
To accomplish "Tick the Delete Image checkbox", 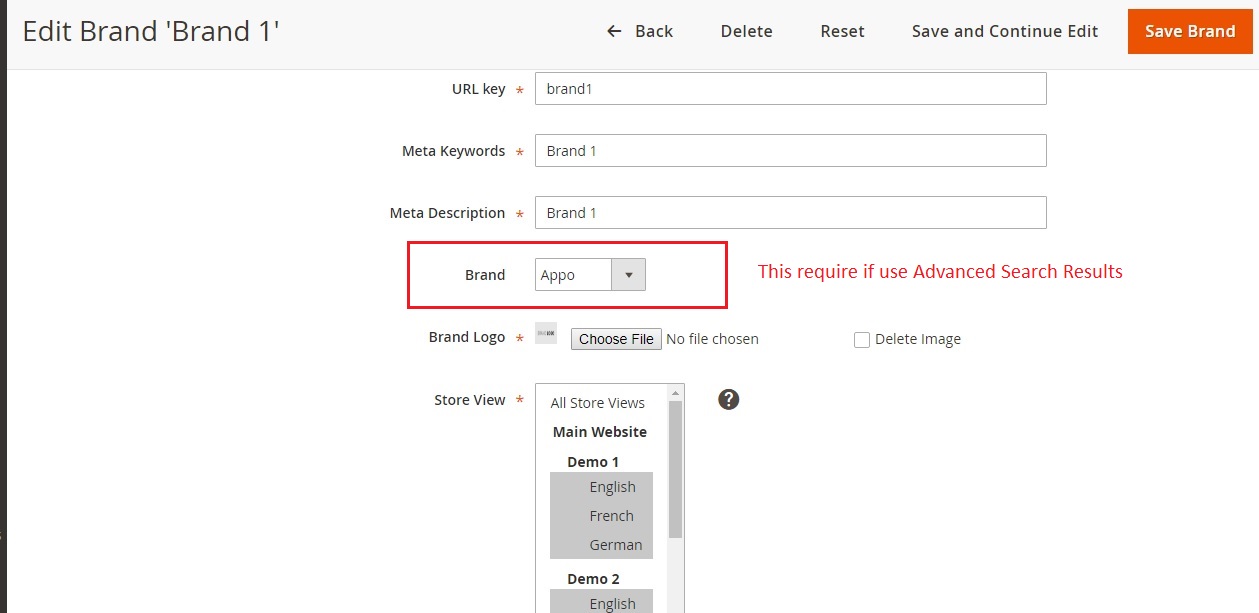I will coord(862,340).
